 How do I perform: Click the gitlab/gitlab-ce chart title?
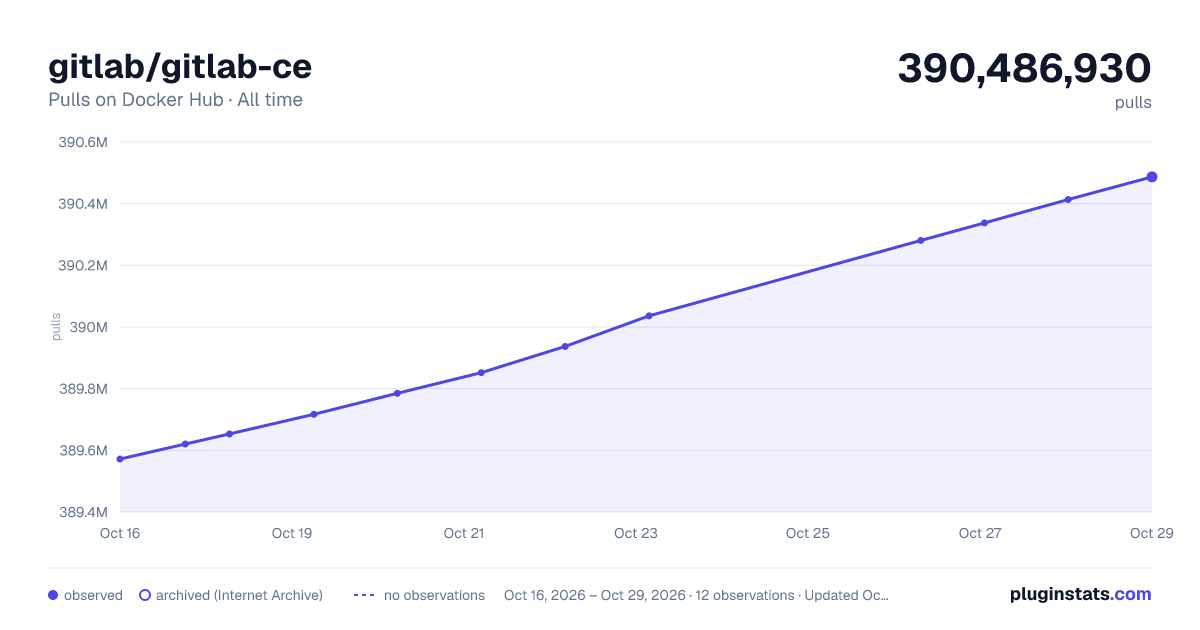coord(180,67)
